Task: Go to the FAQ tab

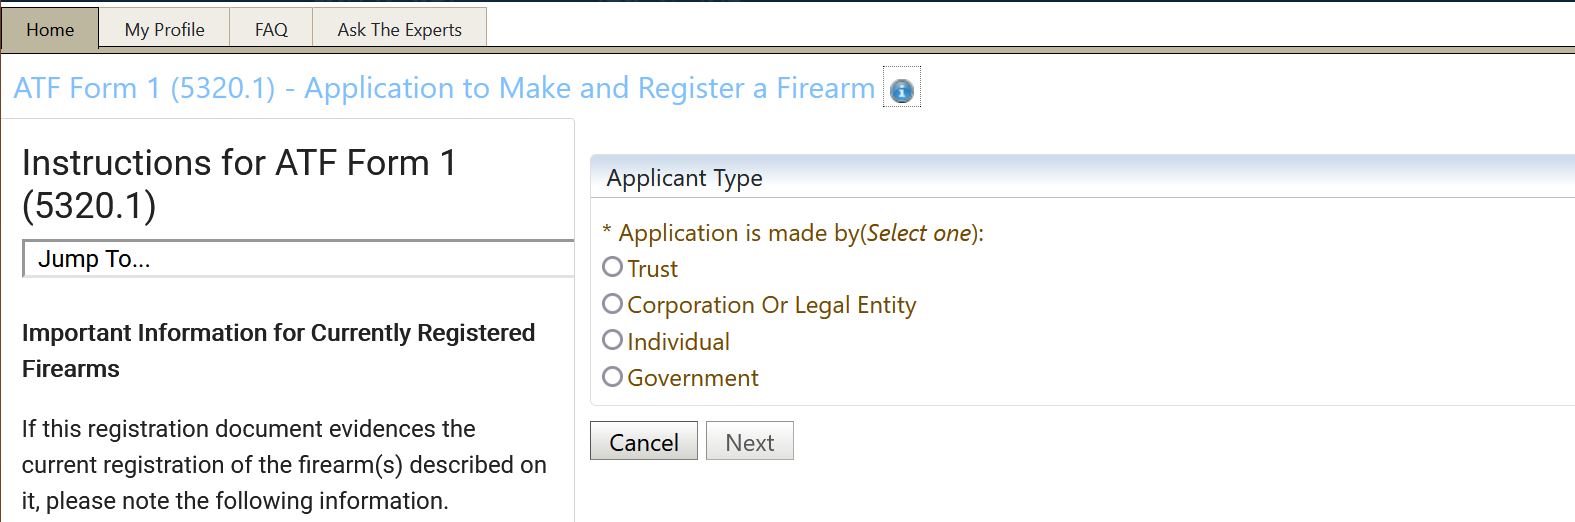Action: click(x=271, y=29)
